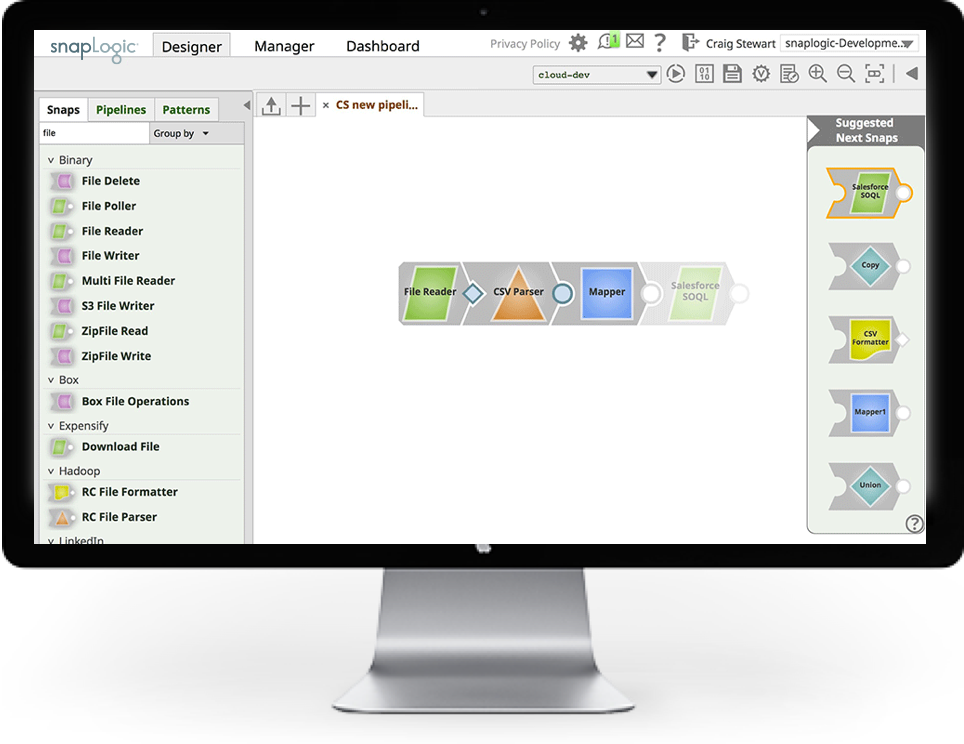Screen dimensions: 964x744
Task: Collapse the Box category
Action: 51,380
